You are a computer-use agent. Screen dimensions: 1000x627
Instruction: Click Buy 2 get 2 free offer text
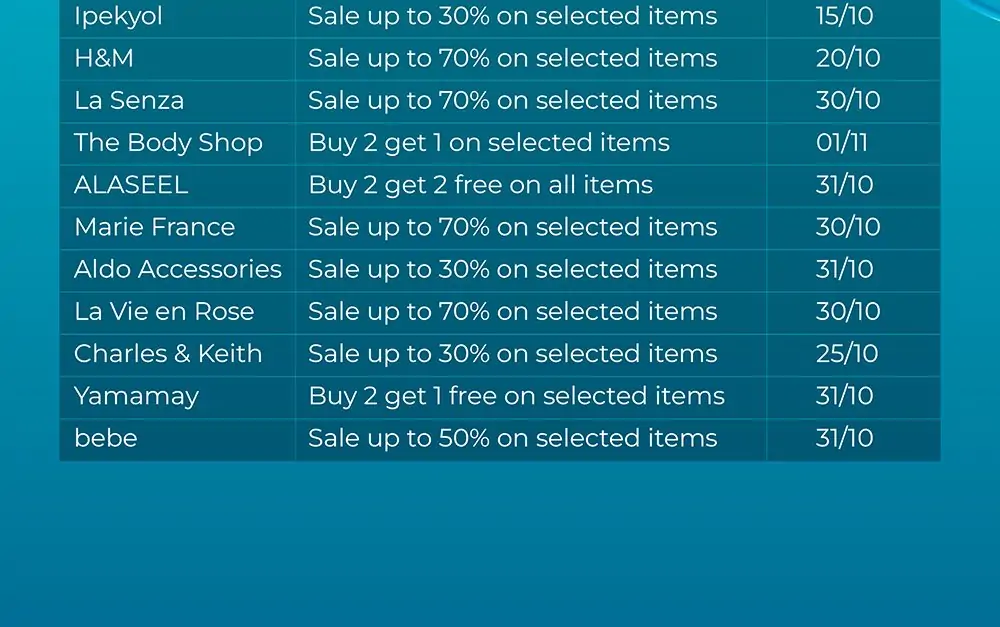[481, 184]
